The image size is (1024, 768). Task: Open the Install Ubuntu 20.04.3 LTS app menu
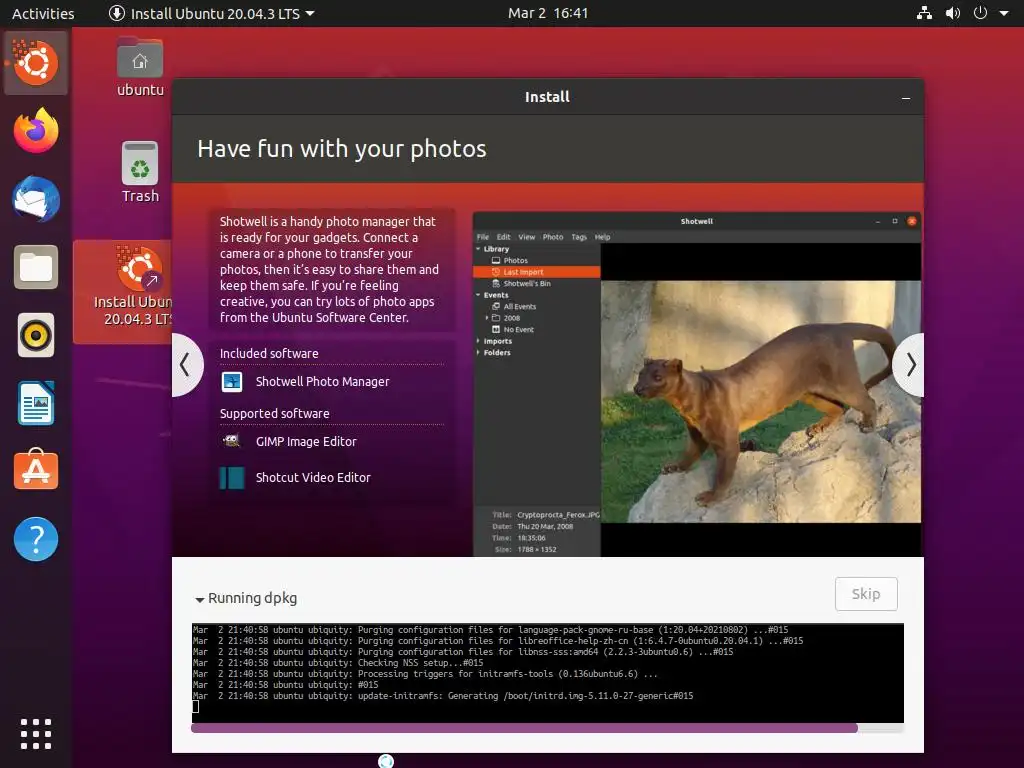[212, 13]
